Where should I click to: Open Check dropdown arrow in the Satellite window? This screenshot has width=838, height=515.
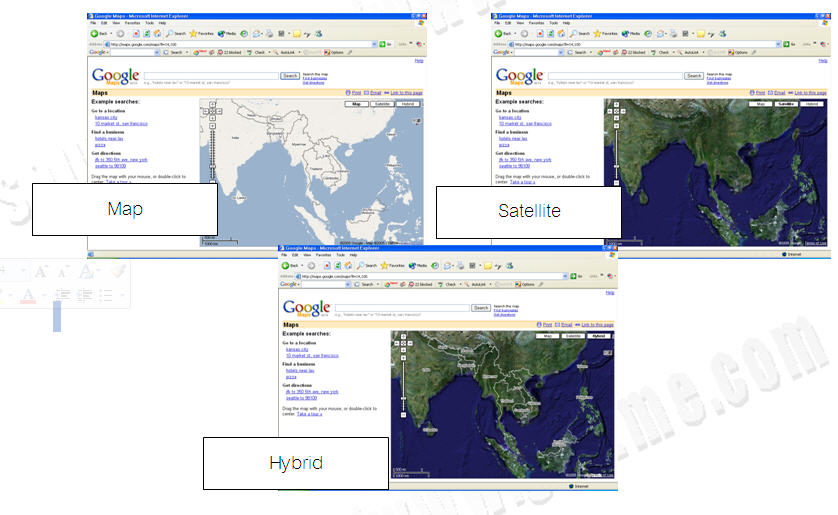tap(673, 52)
